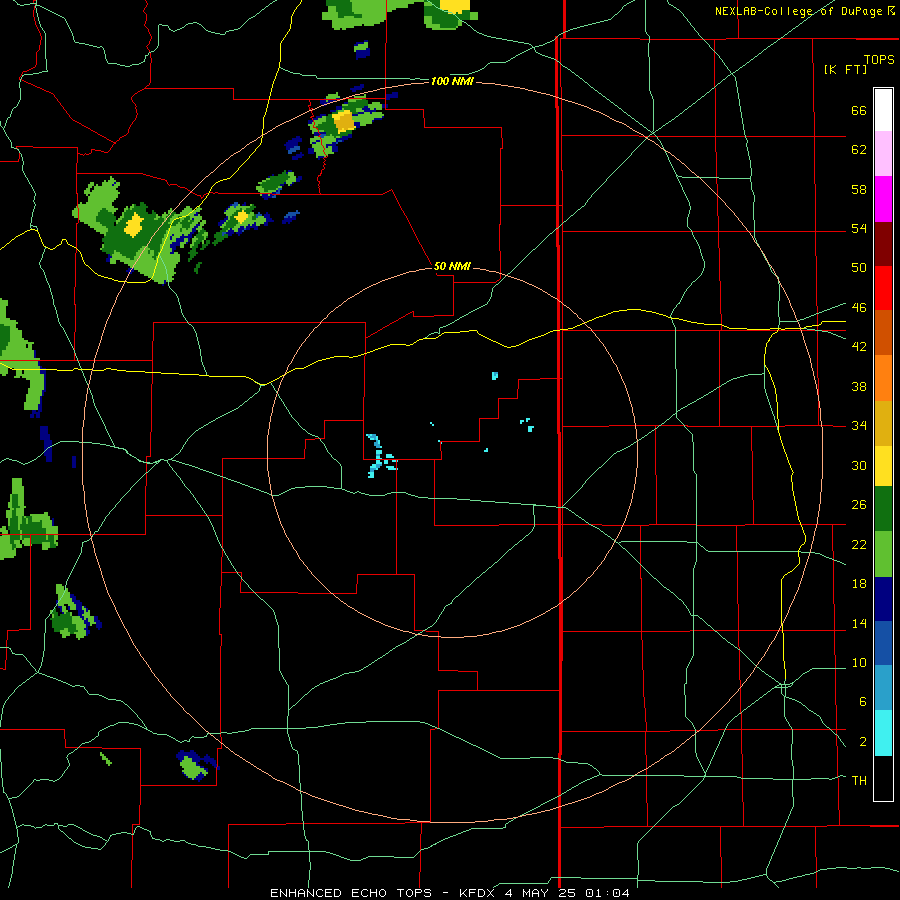Click the legend value 18
The height and width of the screenshot is (900, 900).
(858, 584)
